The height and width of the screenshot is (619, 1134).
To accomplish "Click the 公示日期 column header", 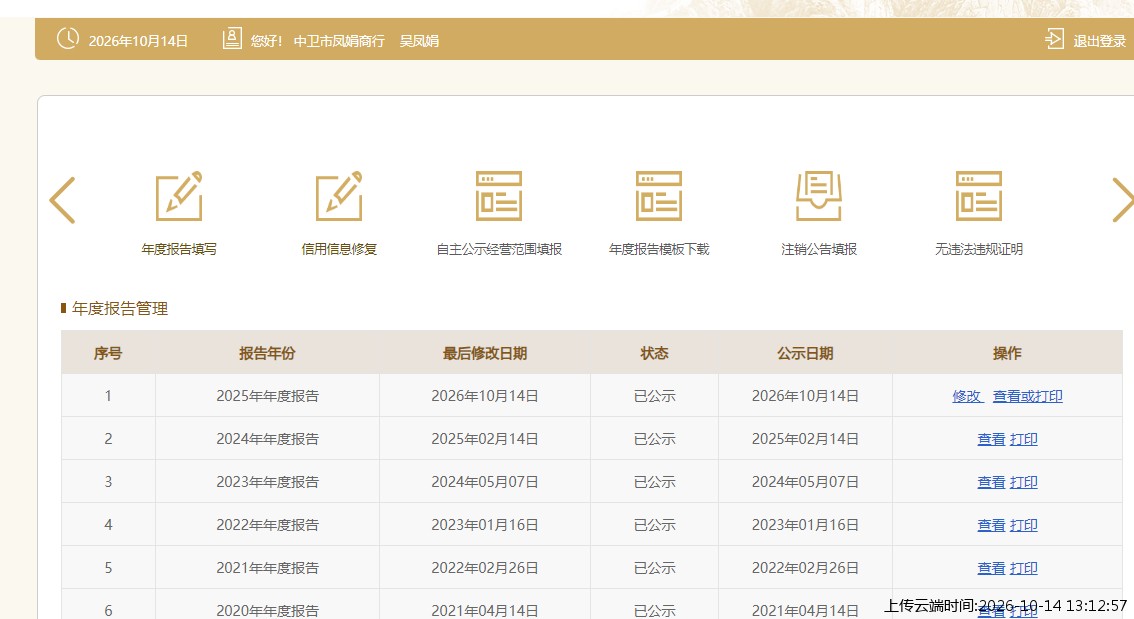I will (x=805, y=354).
